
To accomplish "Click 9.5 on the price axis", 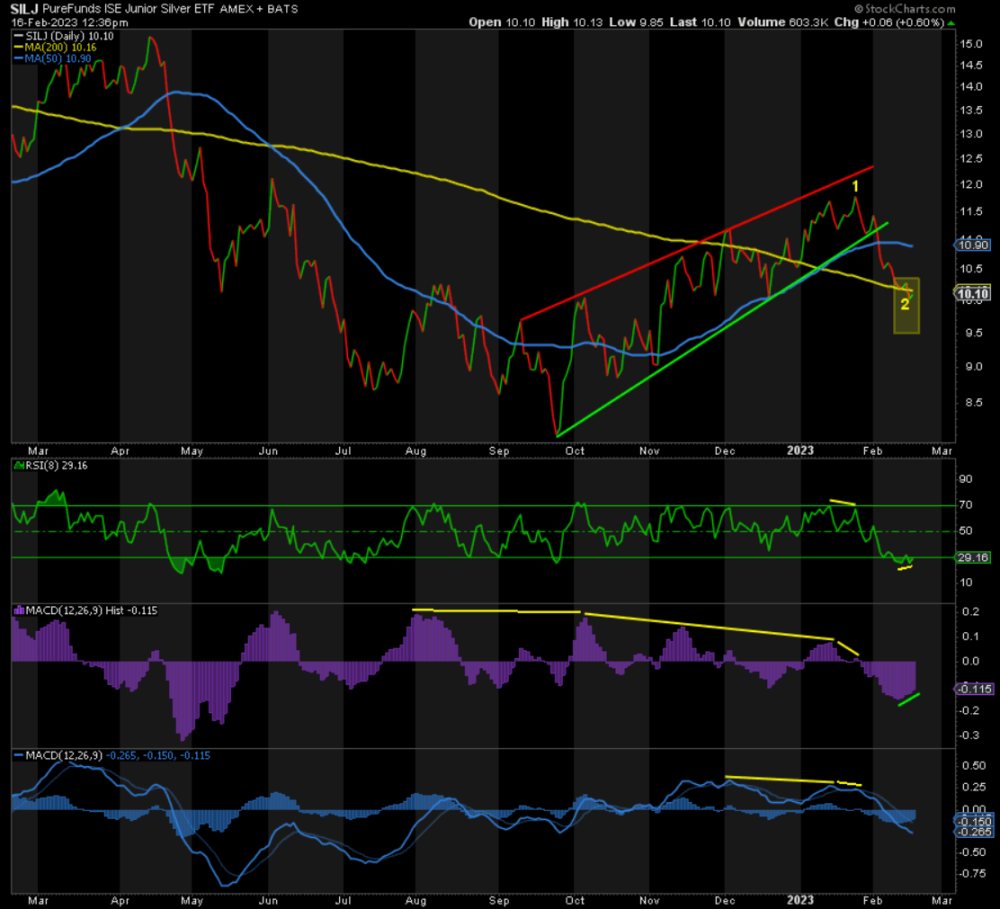I will pyautogui.click(x=973, y=333).
